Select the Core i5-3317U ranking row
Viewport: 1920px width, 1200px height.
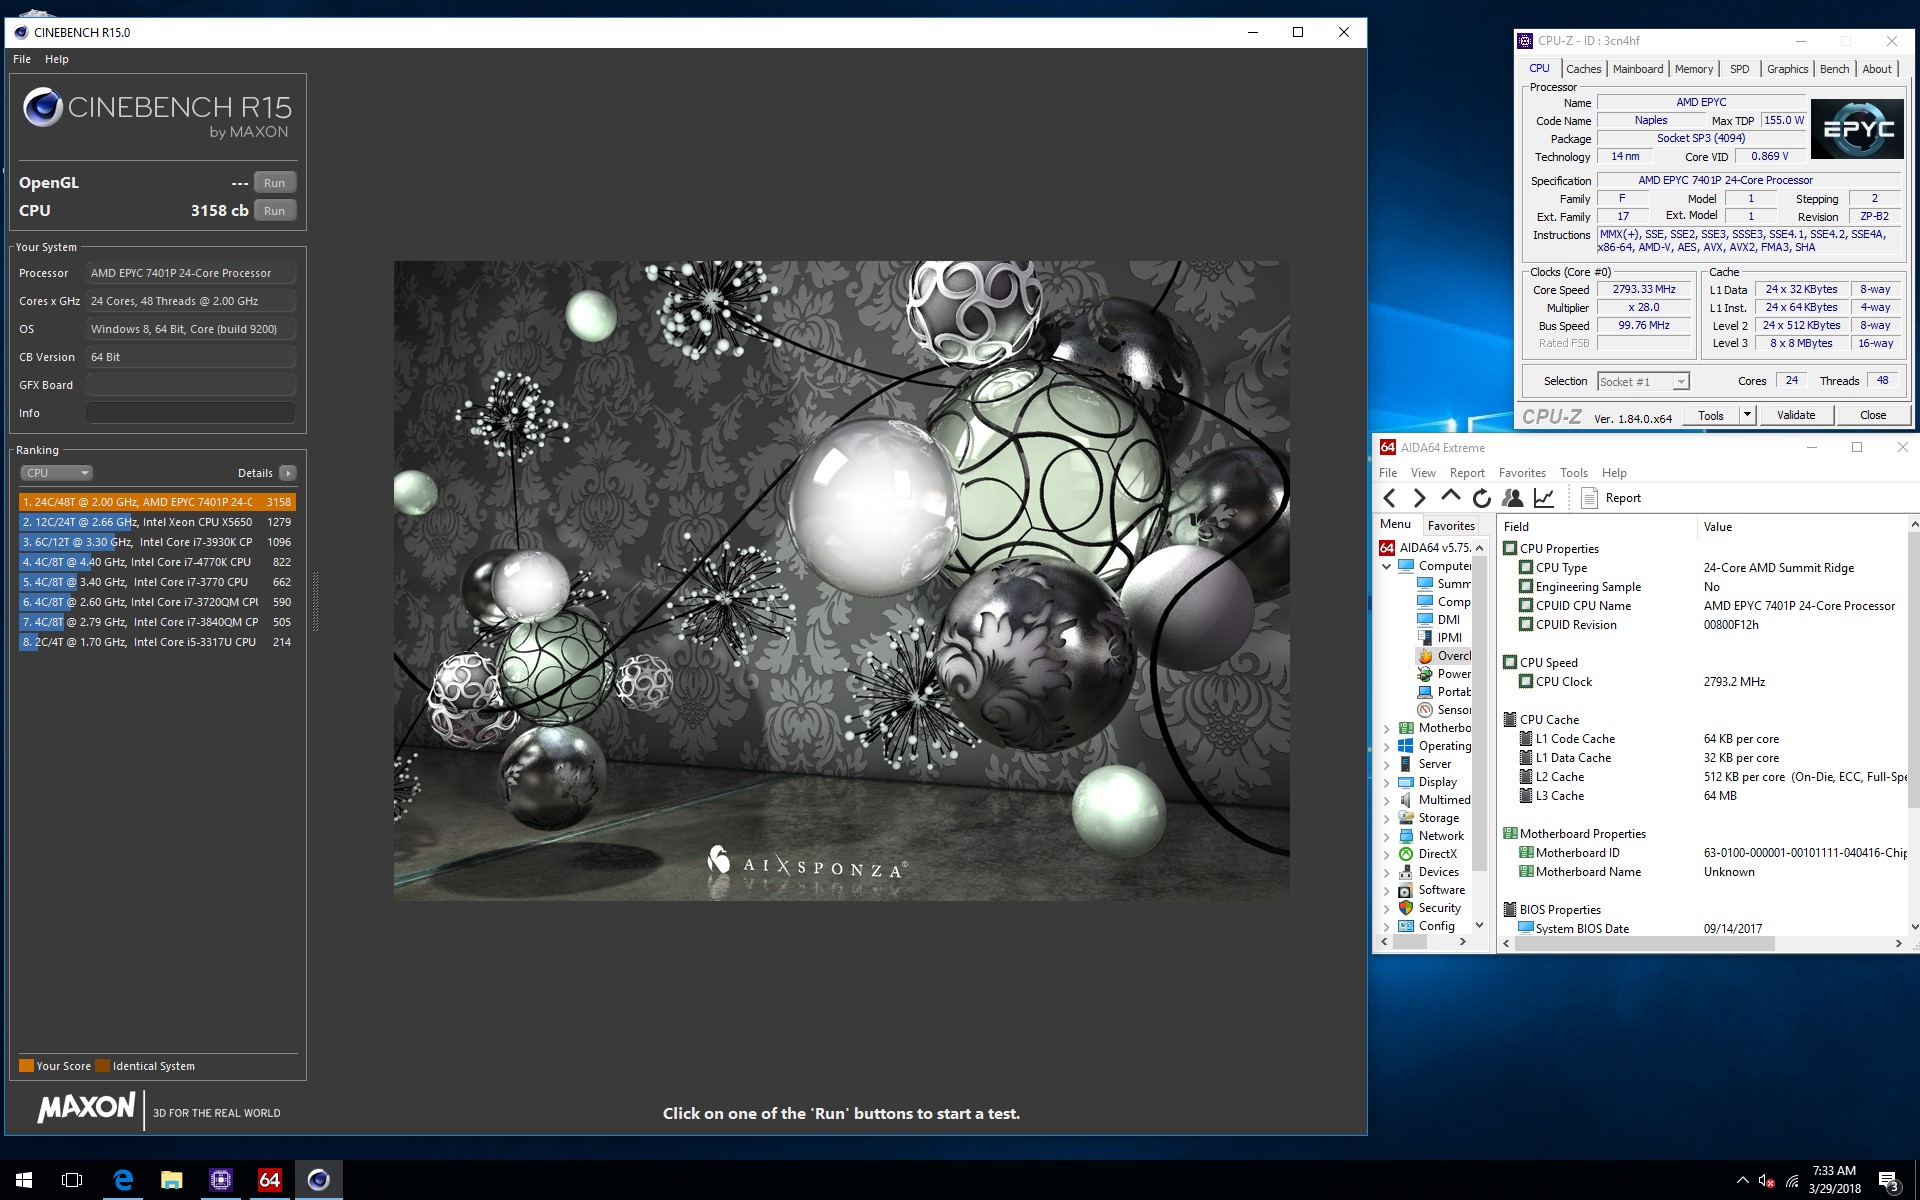[157, 642]
